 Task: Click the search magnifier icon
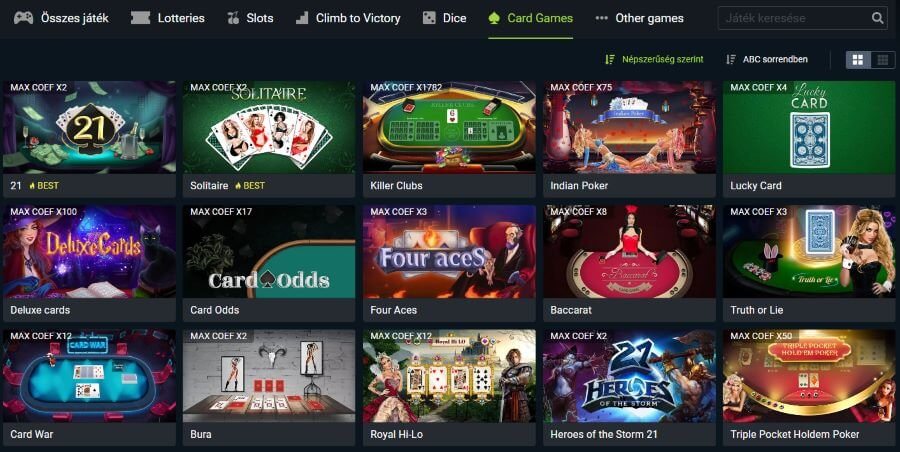click(x=878, y=18)
